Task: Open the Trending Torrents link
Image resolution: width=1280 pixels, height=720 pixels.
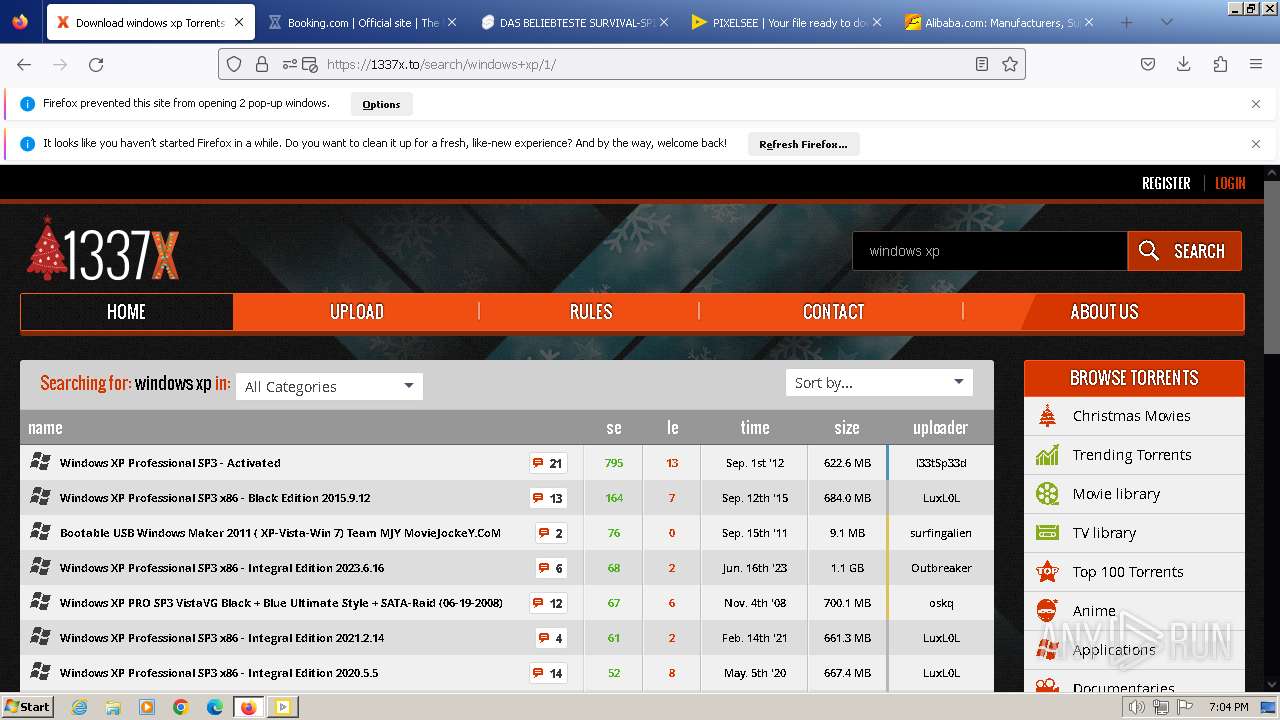Action: 1132,455
